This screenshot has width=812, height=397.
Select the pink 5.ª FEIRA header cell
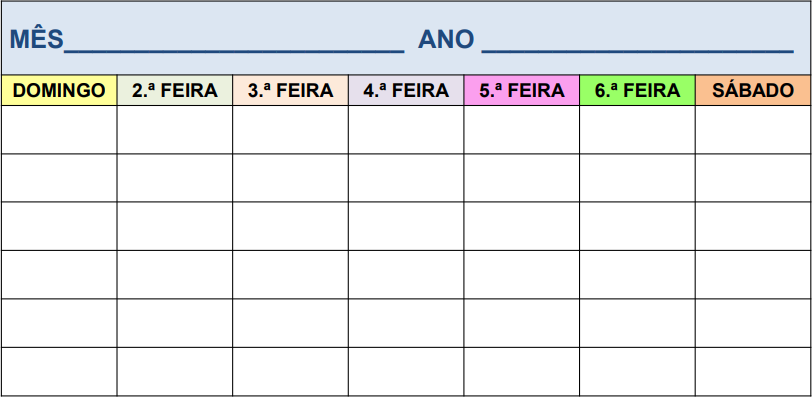click(x=521, y=91)
